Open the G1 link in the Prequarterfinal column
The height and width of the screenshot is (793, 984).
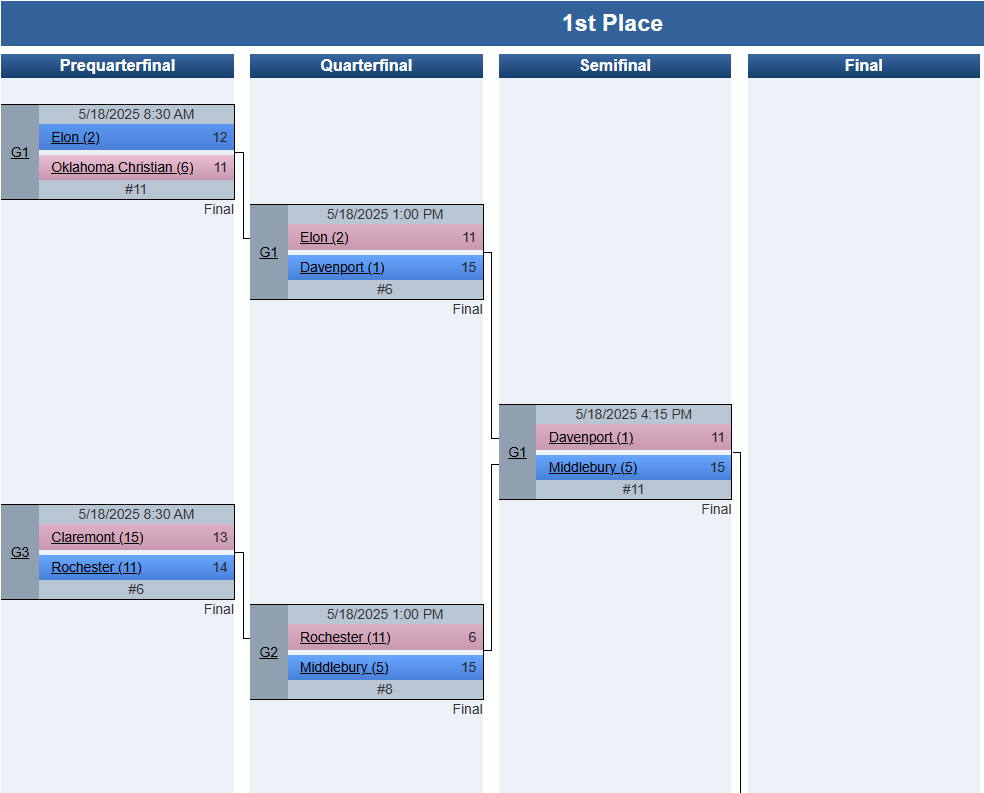pyautogui.click(x=20, y=152)
